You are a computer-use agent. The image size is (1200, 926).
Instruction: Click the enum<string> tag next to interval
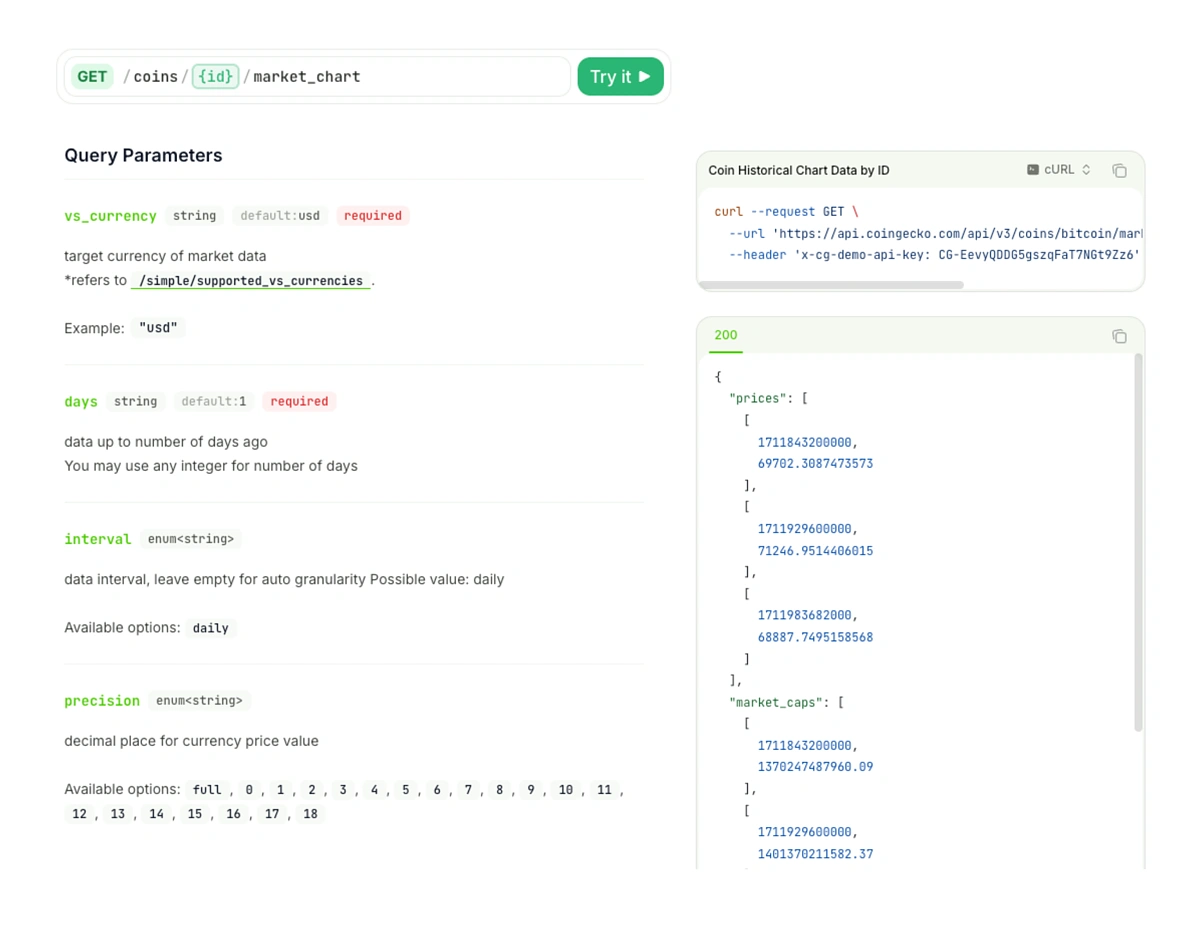[x=191, y=539]
